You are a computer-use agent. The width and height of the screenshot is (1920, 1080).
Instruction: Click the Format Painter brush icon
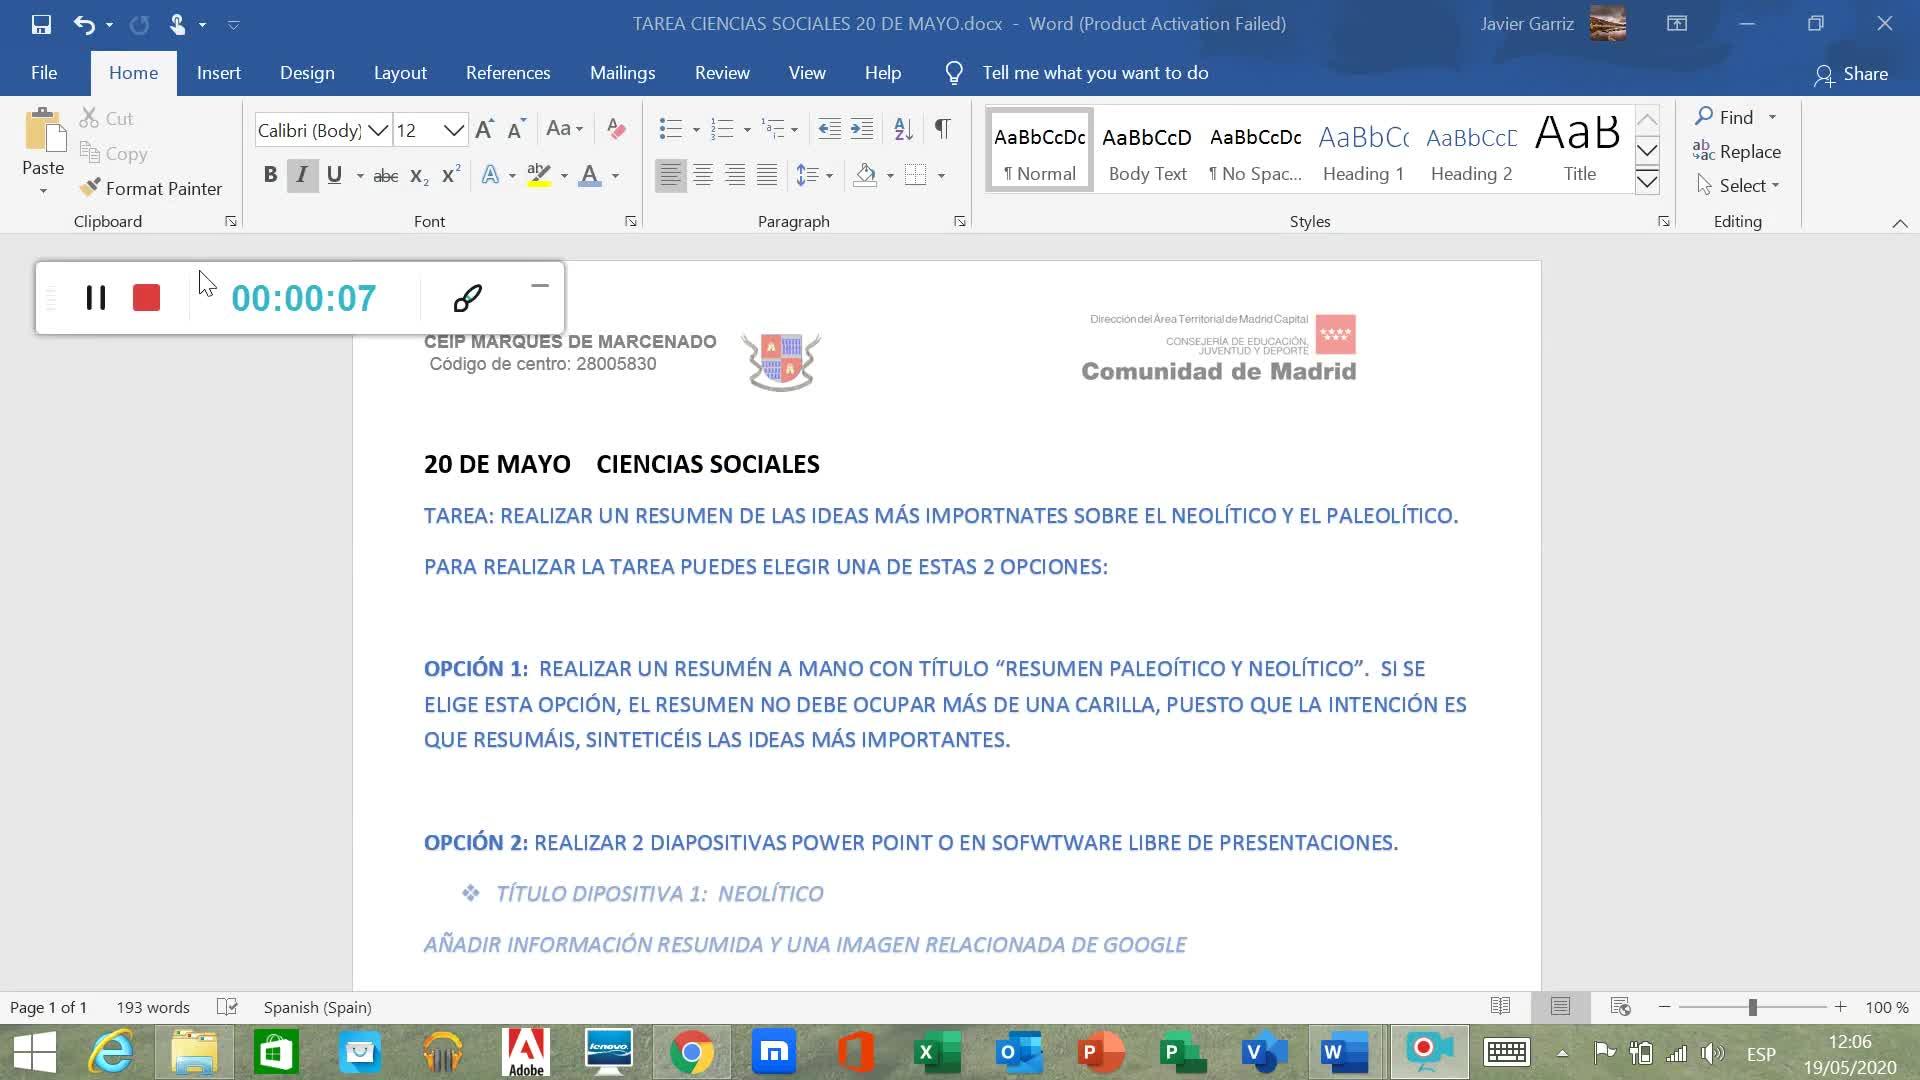pos(90,188)
